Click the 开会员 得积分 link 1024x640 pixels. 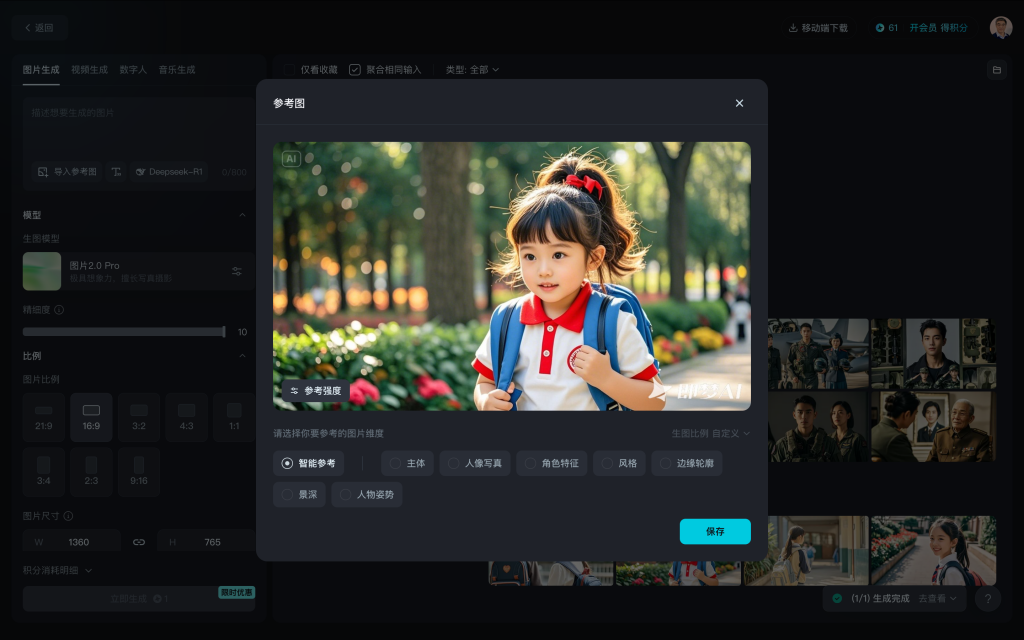938,27
